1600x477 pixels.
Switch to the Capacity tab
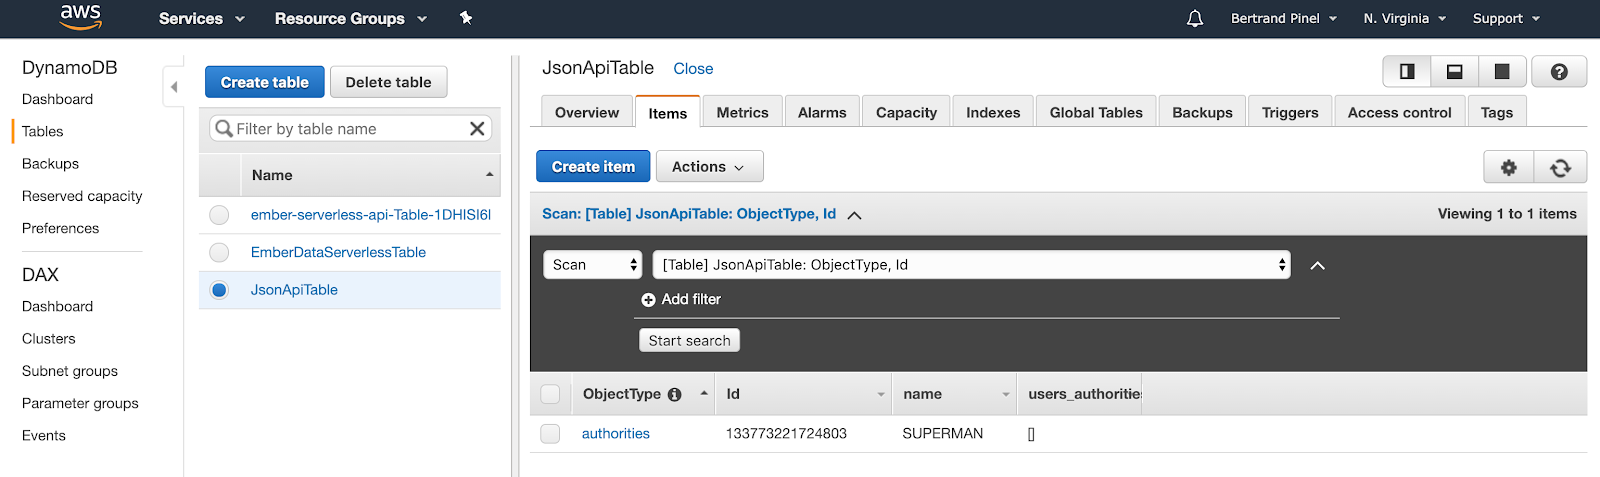pyautogui.click(x=907, y=112)
